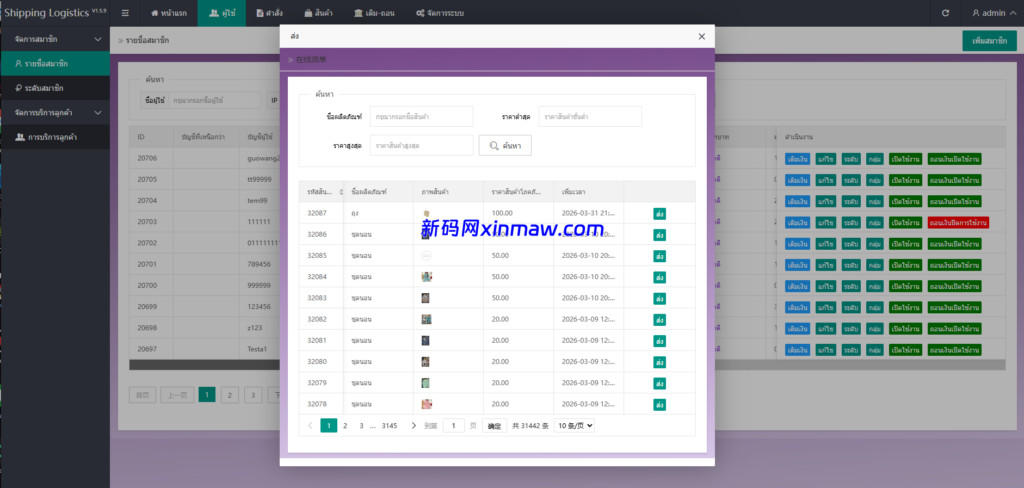Screen dimensions: 1024x488
Task: Send product 32086 with its ส่ง button
Action: [x=660, y=235]
